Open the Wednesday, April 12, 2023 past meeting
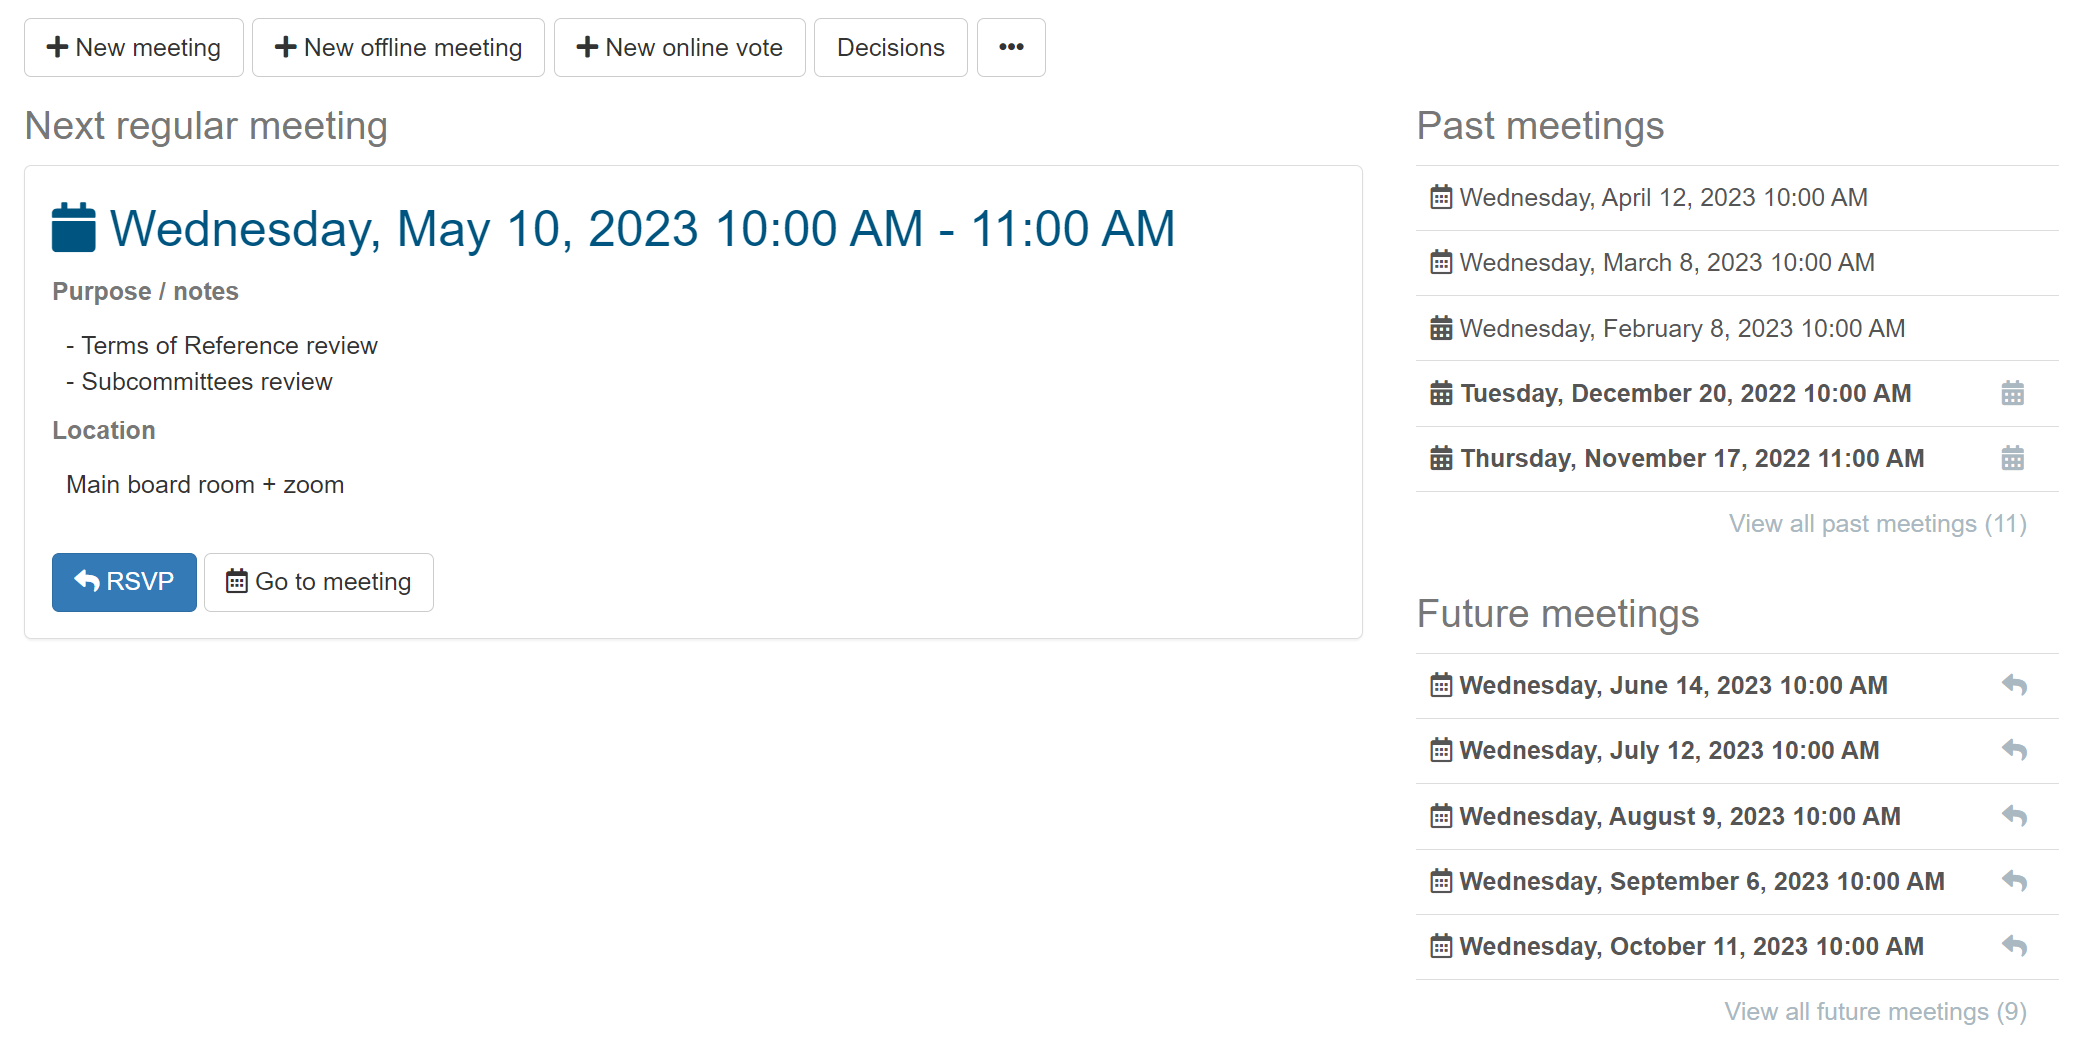The width and height of the screenshot is (2095, 1041). click(1663, 198)
